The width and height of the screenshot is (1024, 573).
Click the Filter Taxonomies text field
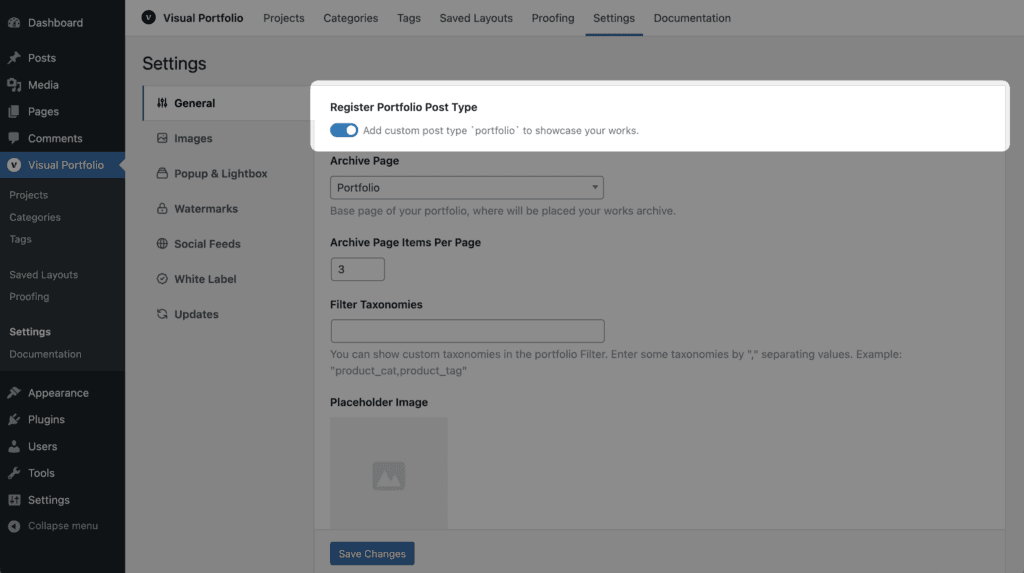point(468,331)
